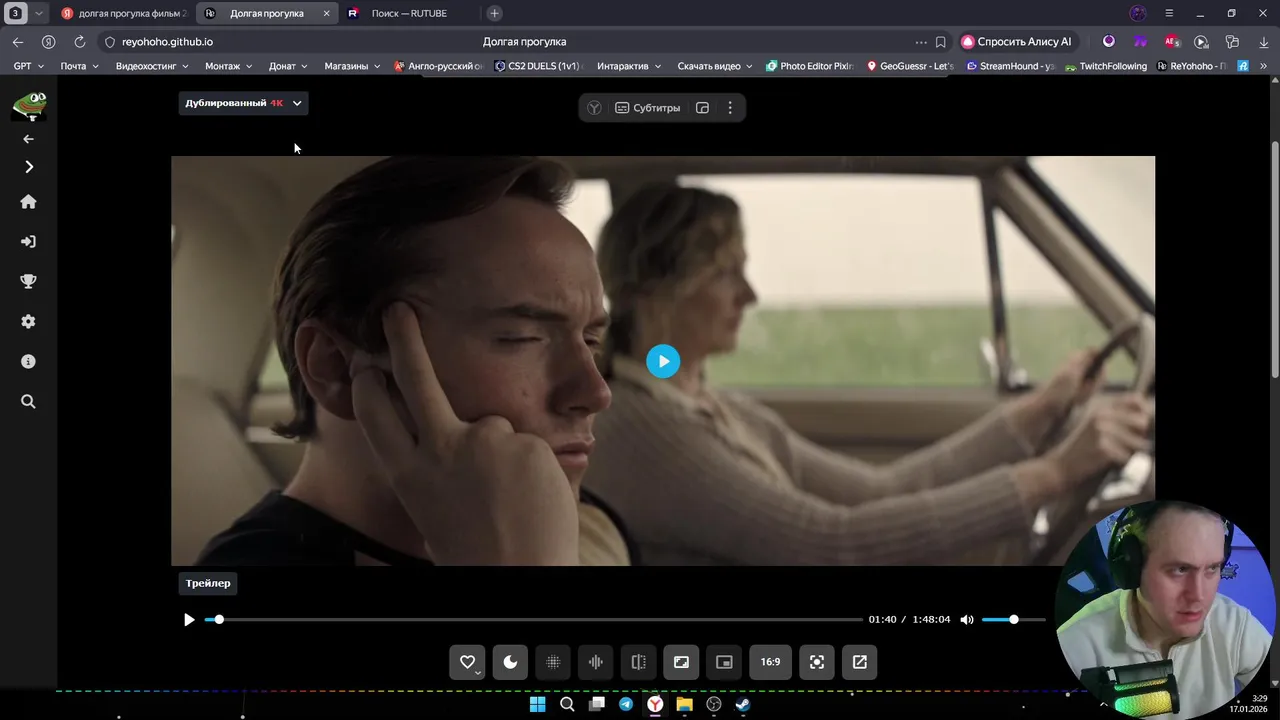Expand the Магазины bookmarks folder

(x=352, y=66)
